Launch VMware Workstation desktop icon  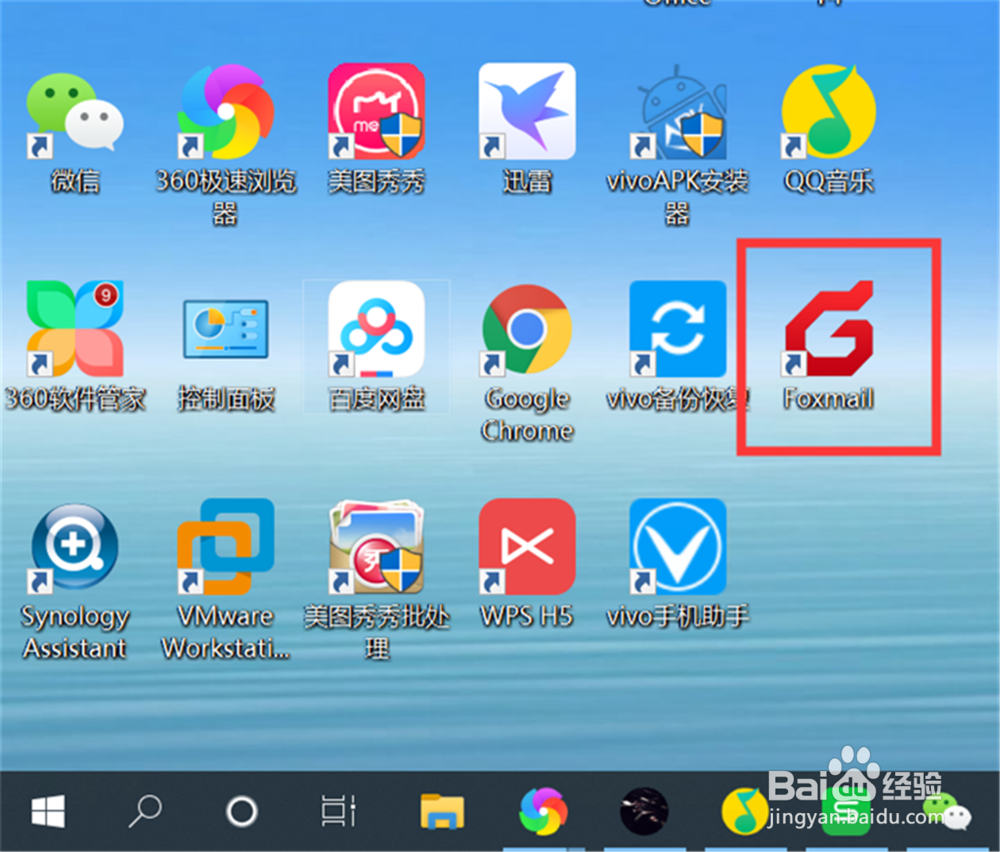[226, 547]
